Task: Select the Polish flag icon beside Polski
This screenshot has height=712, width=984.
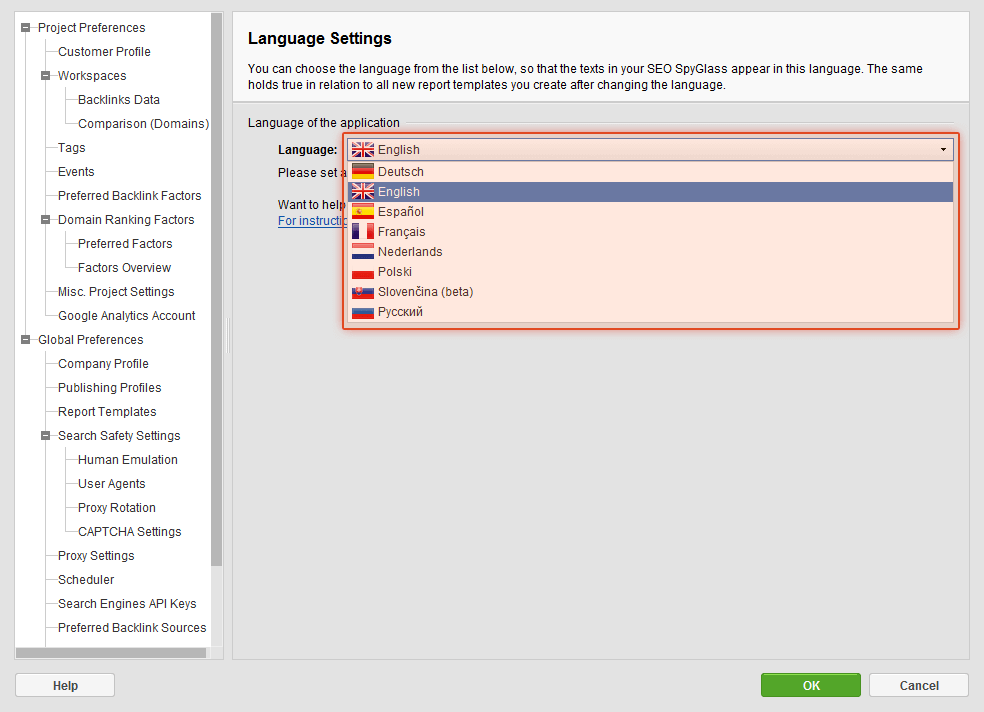Action: click(362, 272)
